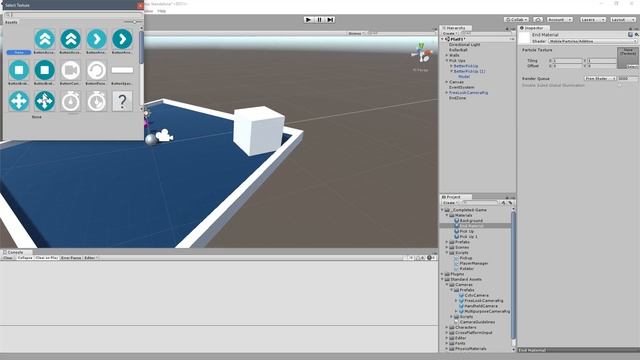Toggle Double Sided Global Illumination checkbox
The width and height of the screenshot is (640, 360).
pyautogui.click(x=620, y=85)
